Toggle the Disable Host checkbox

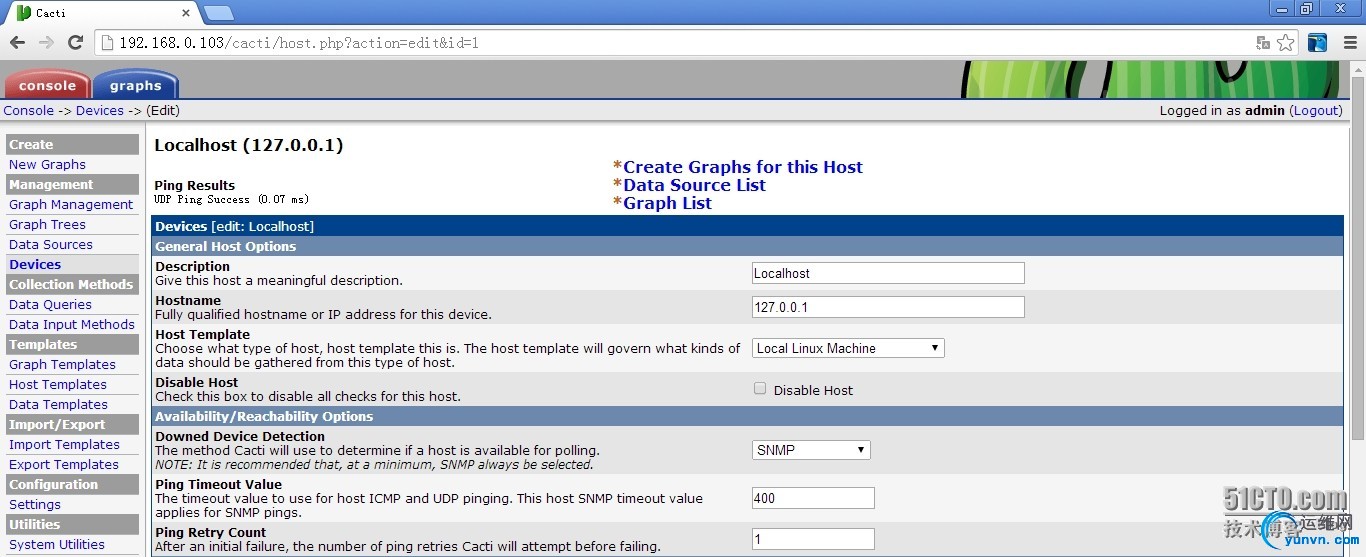pos(760,389)
